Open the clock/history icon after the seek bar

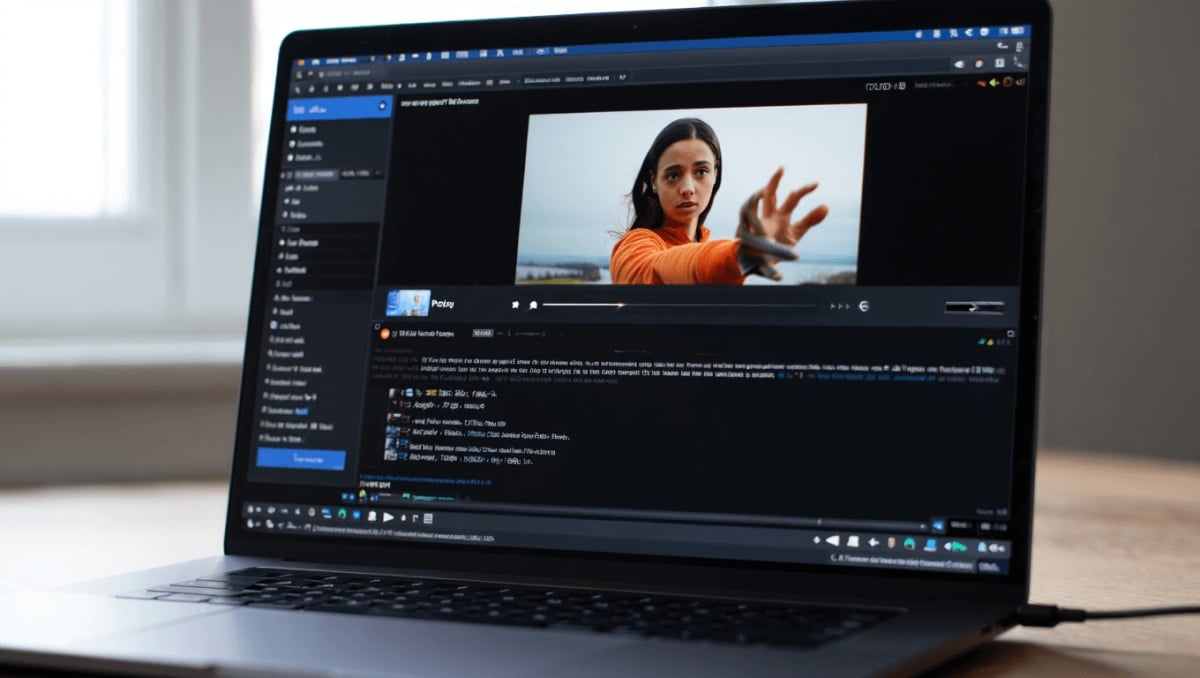(863, 305)
